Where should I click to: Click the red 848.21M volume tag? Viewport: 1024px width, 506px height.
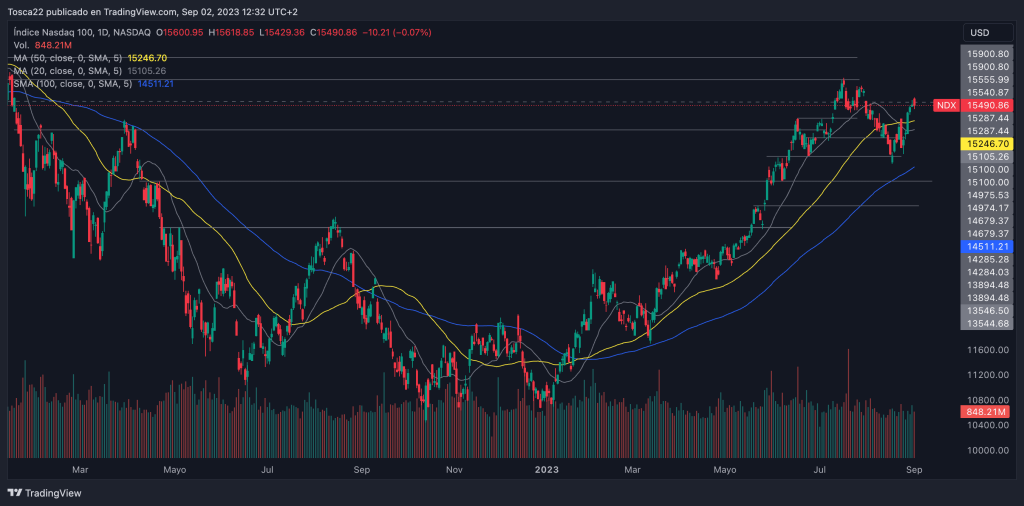click(x=986, y=411)
